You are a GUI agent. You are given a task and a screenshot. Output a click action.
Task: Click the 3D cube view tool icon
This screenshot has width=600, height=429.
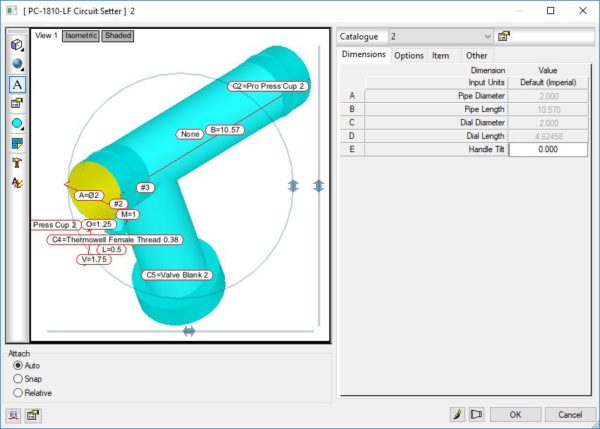pos(17,45)
